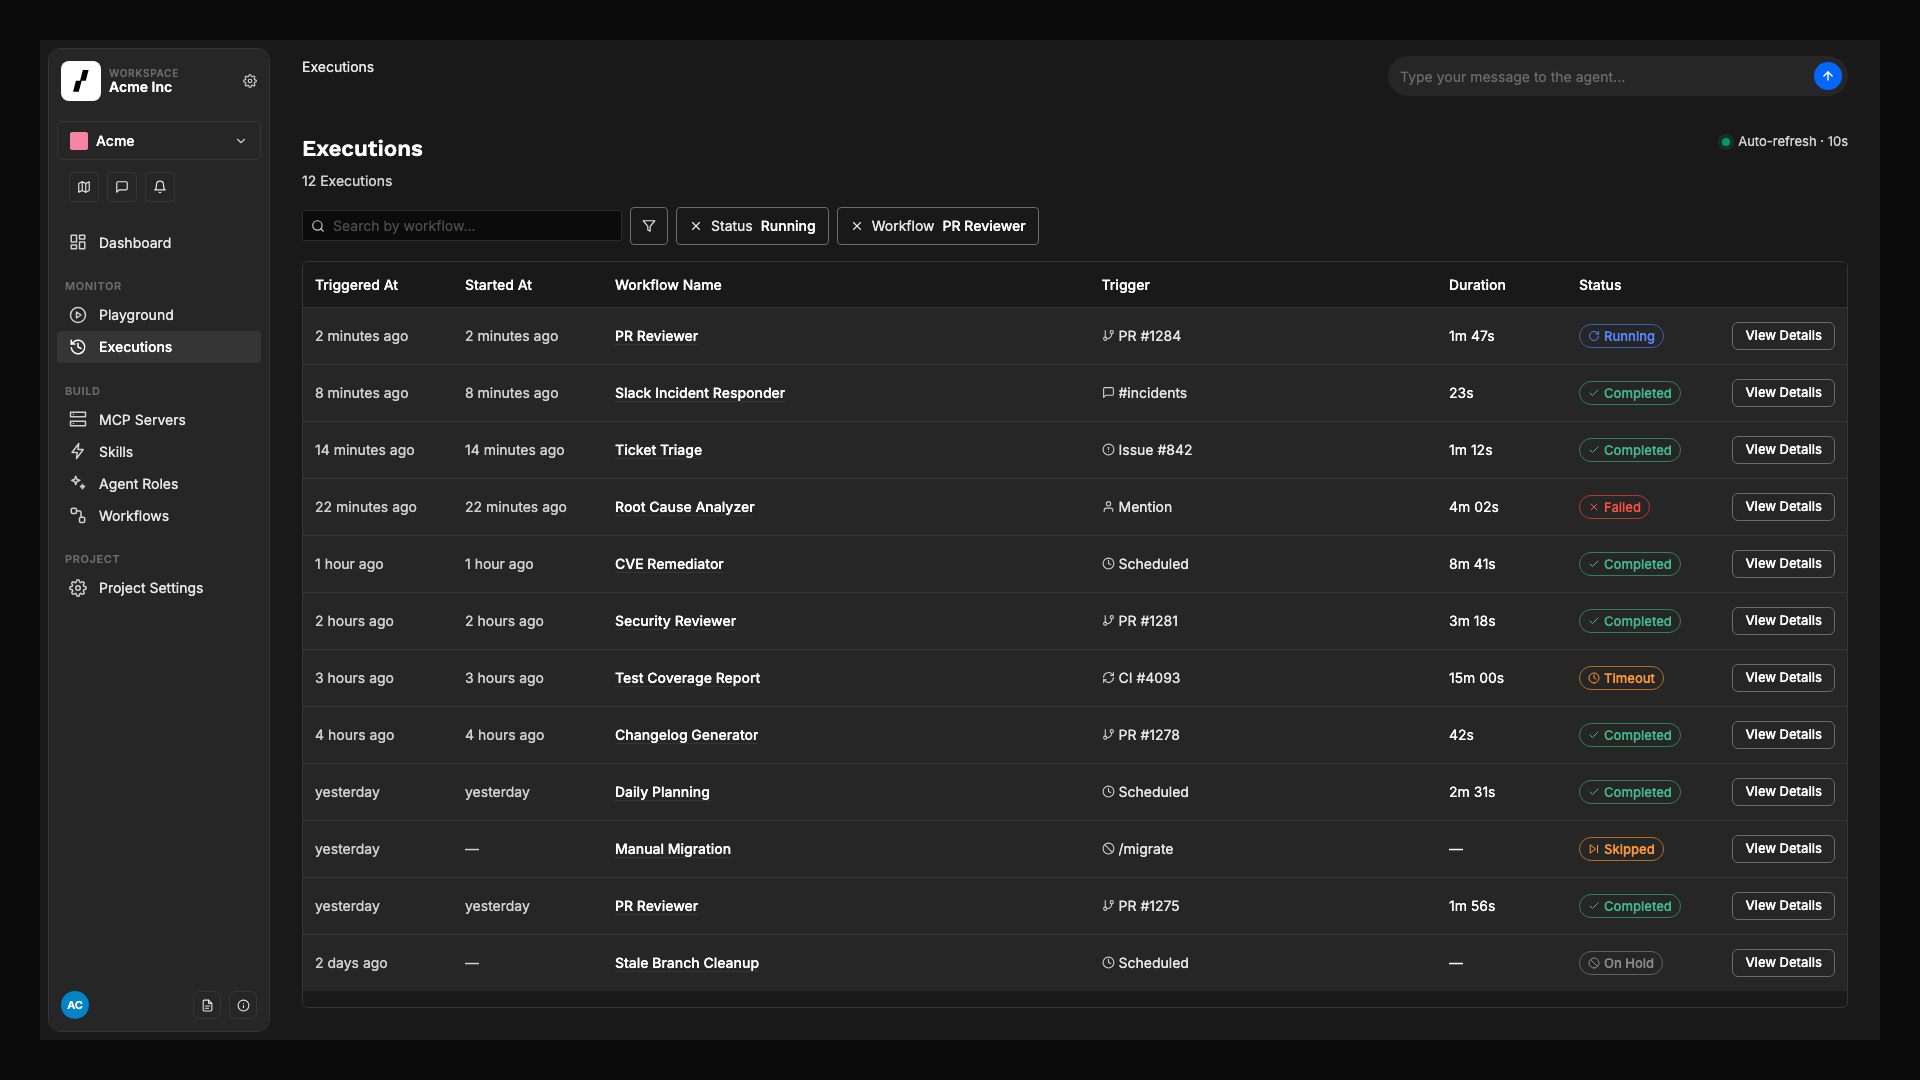Click the Auto-refresh 10s indicator
The height and width of the screenshot is (1080, 1920).
click(x=1783, y=141)
